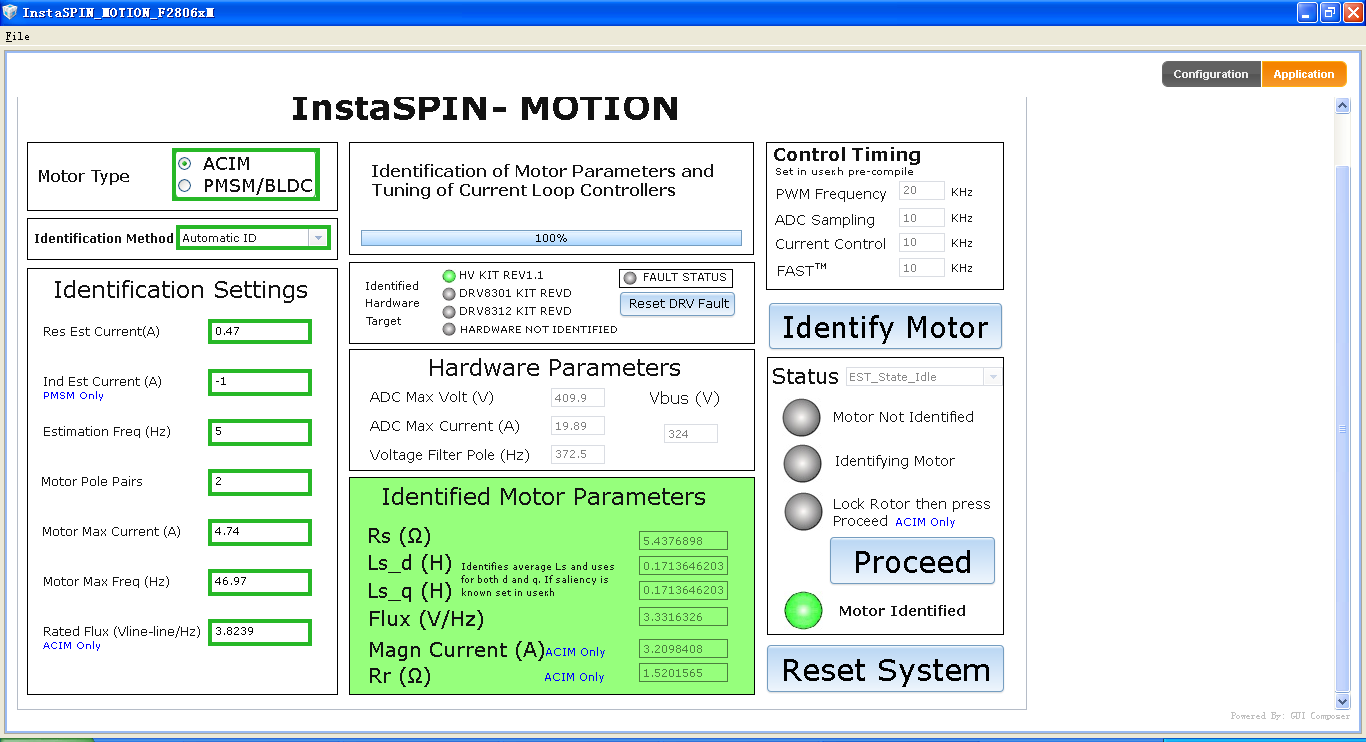Screen dimensions: 1366x742
Task: Click the Ls_q identified value field
Action: (683, 591)
